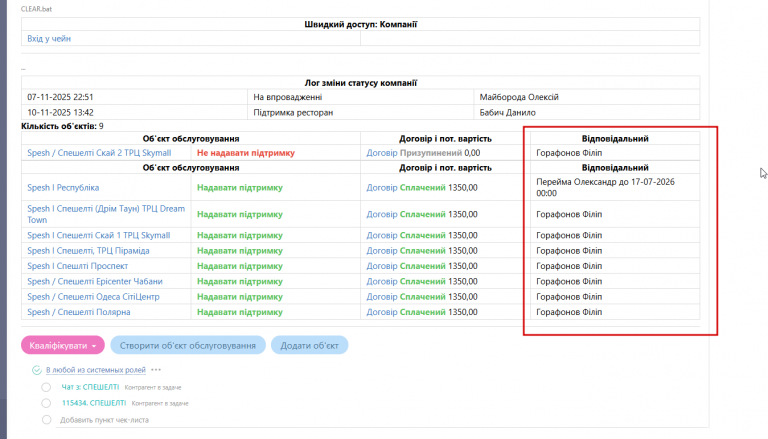This screenshot has width=768, height=439.
Task: Select 'CLEAR.bat' file name text
Action: 36,9
